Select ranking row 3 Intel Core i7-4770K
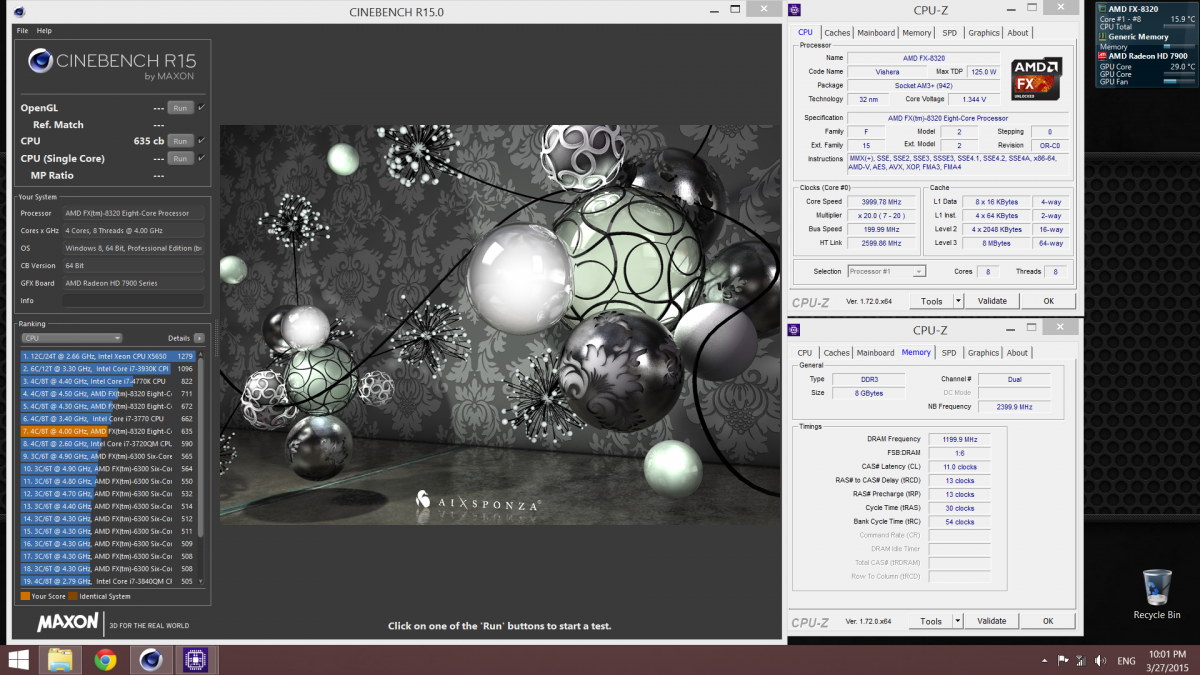The image size is (1200, 675). point(108,381)
